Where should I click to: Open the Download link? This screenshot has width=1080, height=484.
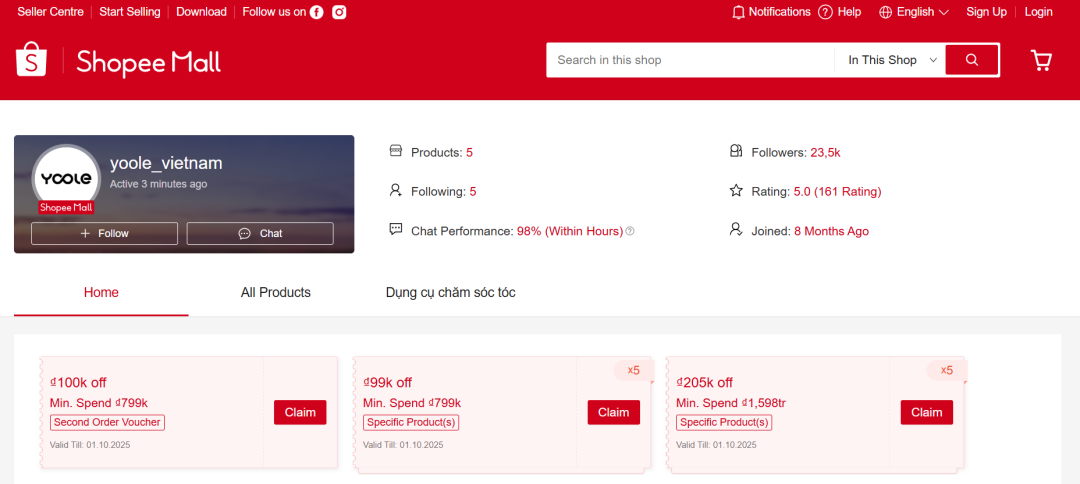(x=201, y=12)
